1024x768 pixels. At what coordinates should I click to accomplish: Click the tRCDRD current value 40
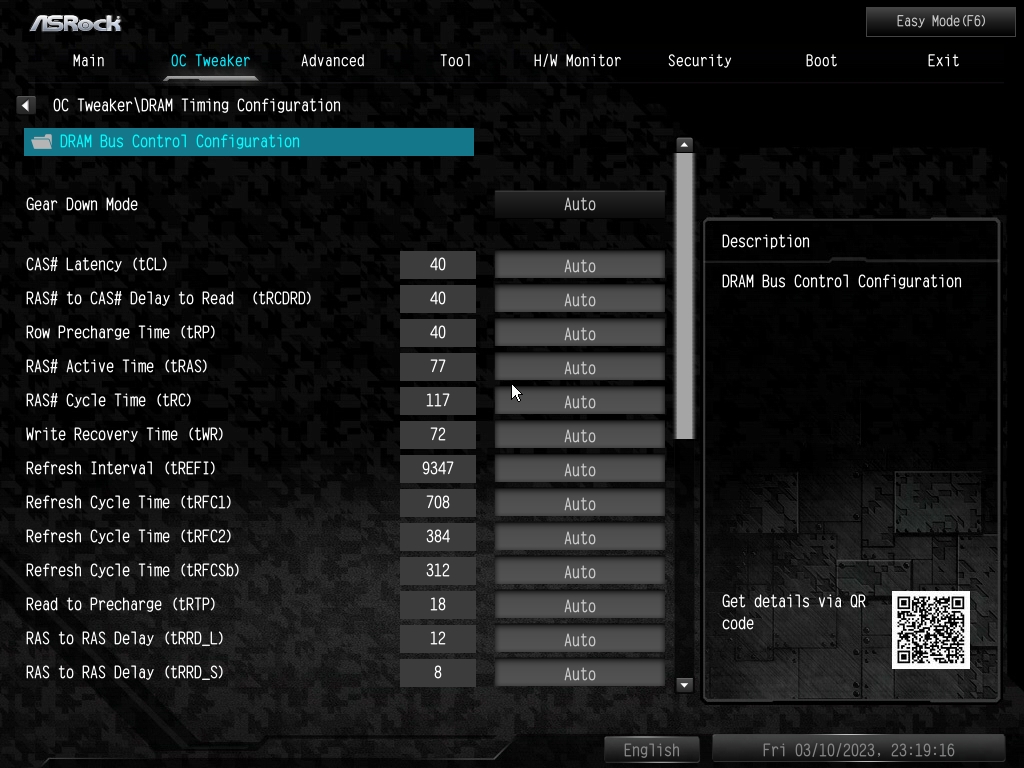(438, 298)
